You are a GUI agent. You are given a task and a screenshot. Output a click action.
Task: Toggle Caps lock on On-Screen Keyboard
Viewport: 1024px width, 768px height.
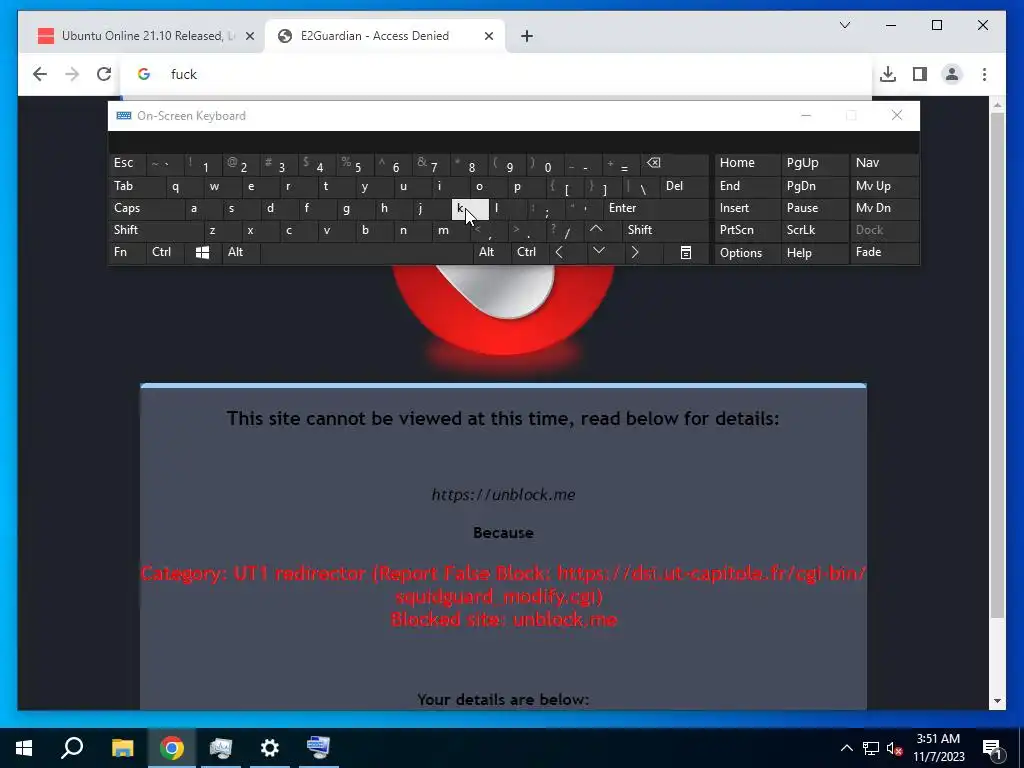(x=146, y=208)
